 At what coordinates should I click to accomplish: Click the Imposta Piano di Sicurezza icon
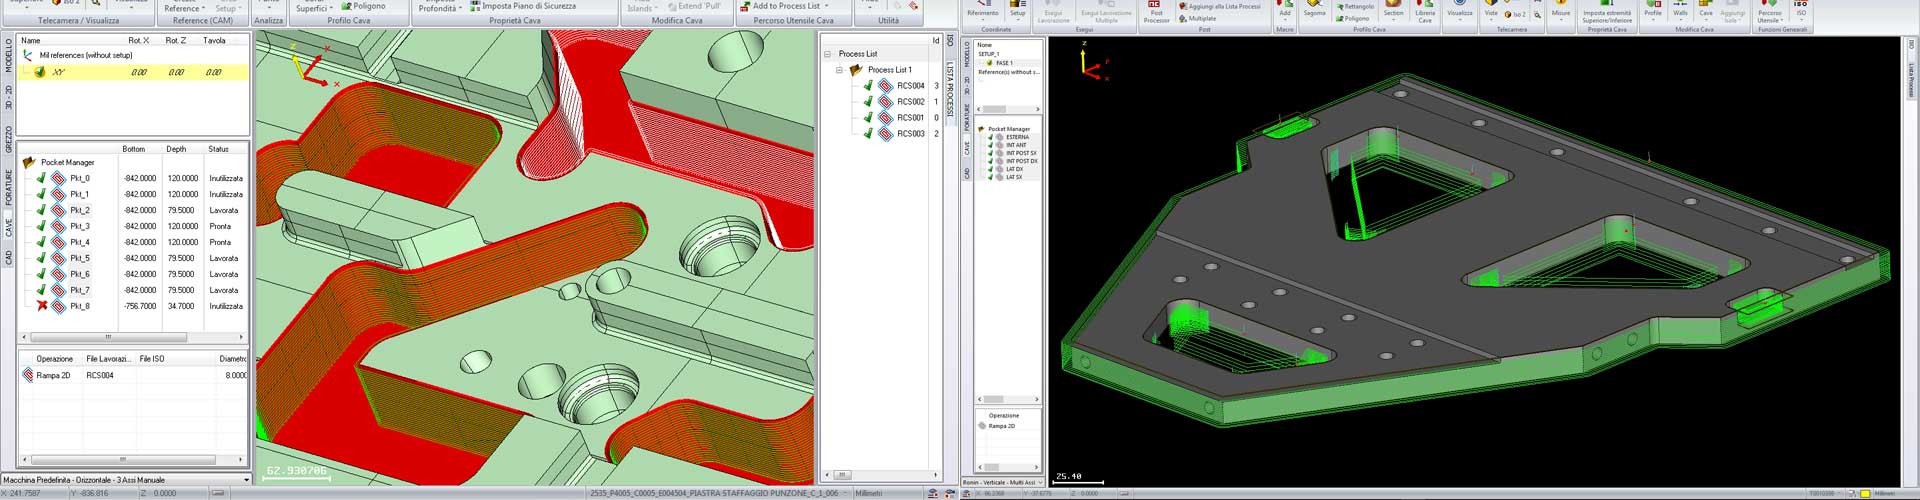point(476,6)
